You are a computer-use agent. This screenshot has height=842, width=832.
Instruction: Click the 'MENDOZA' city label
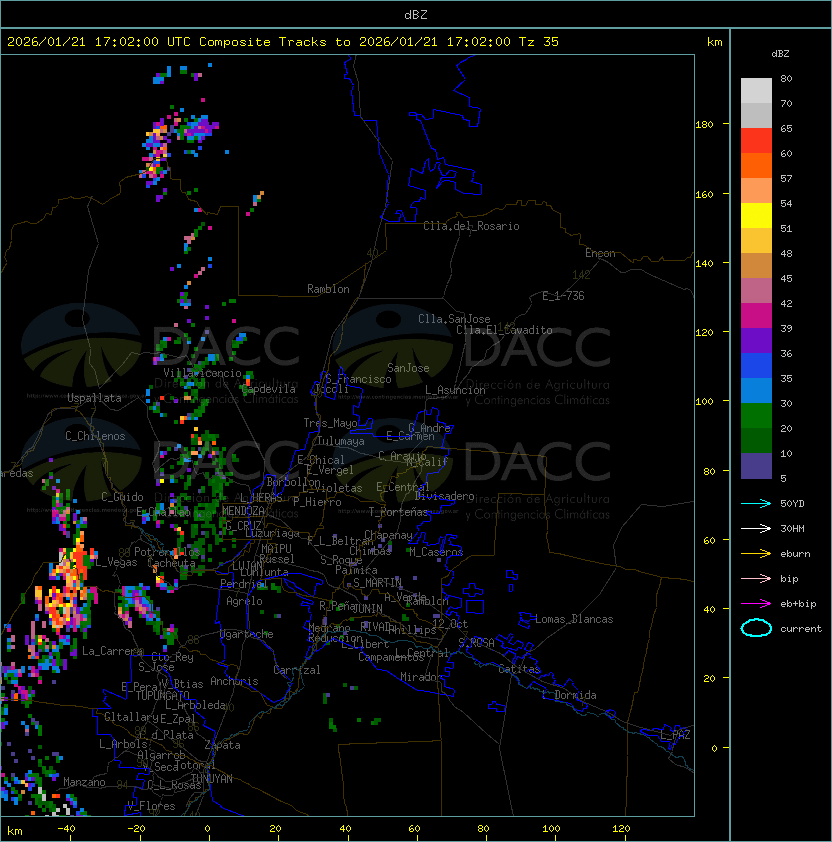(243, 511)
